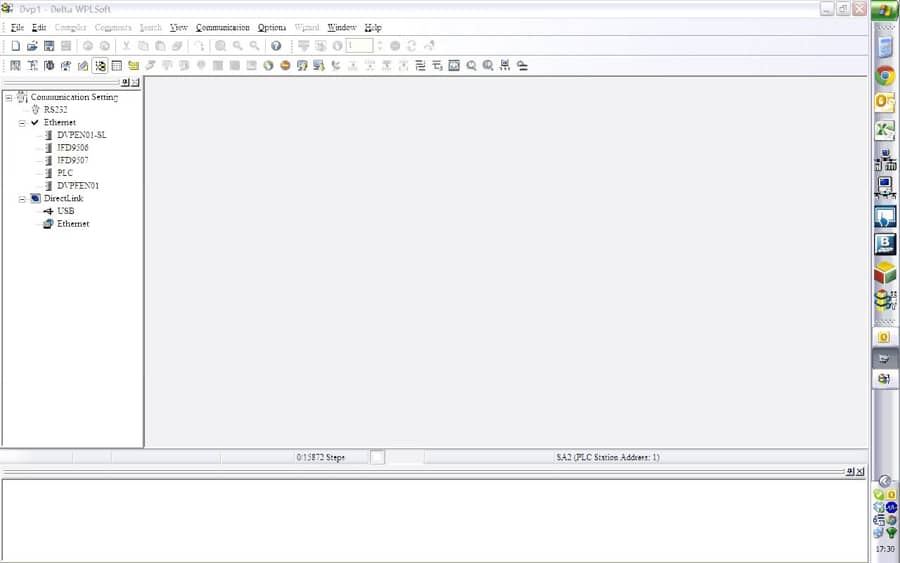Open the Options menu
Viewport: 900px width, 563px height.
[271, 28]
